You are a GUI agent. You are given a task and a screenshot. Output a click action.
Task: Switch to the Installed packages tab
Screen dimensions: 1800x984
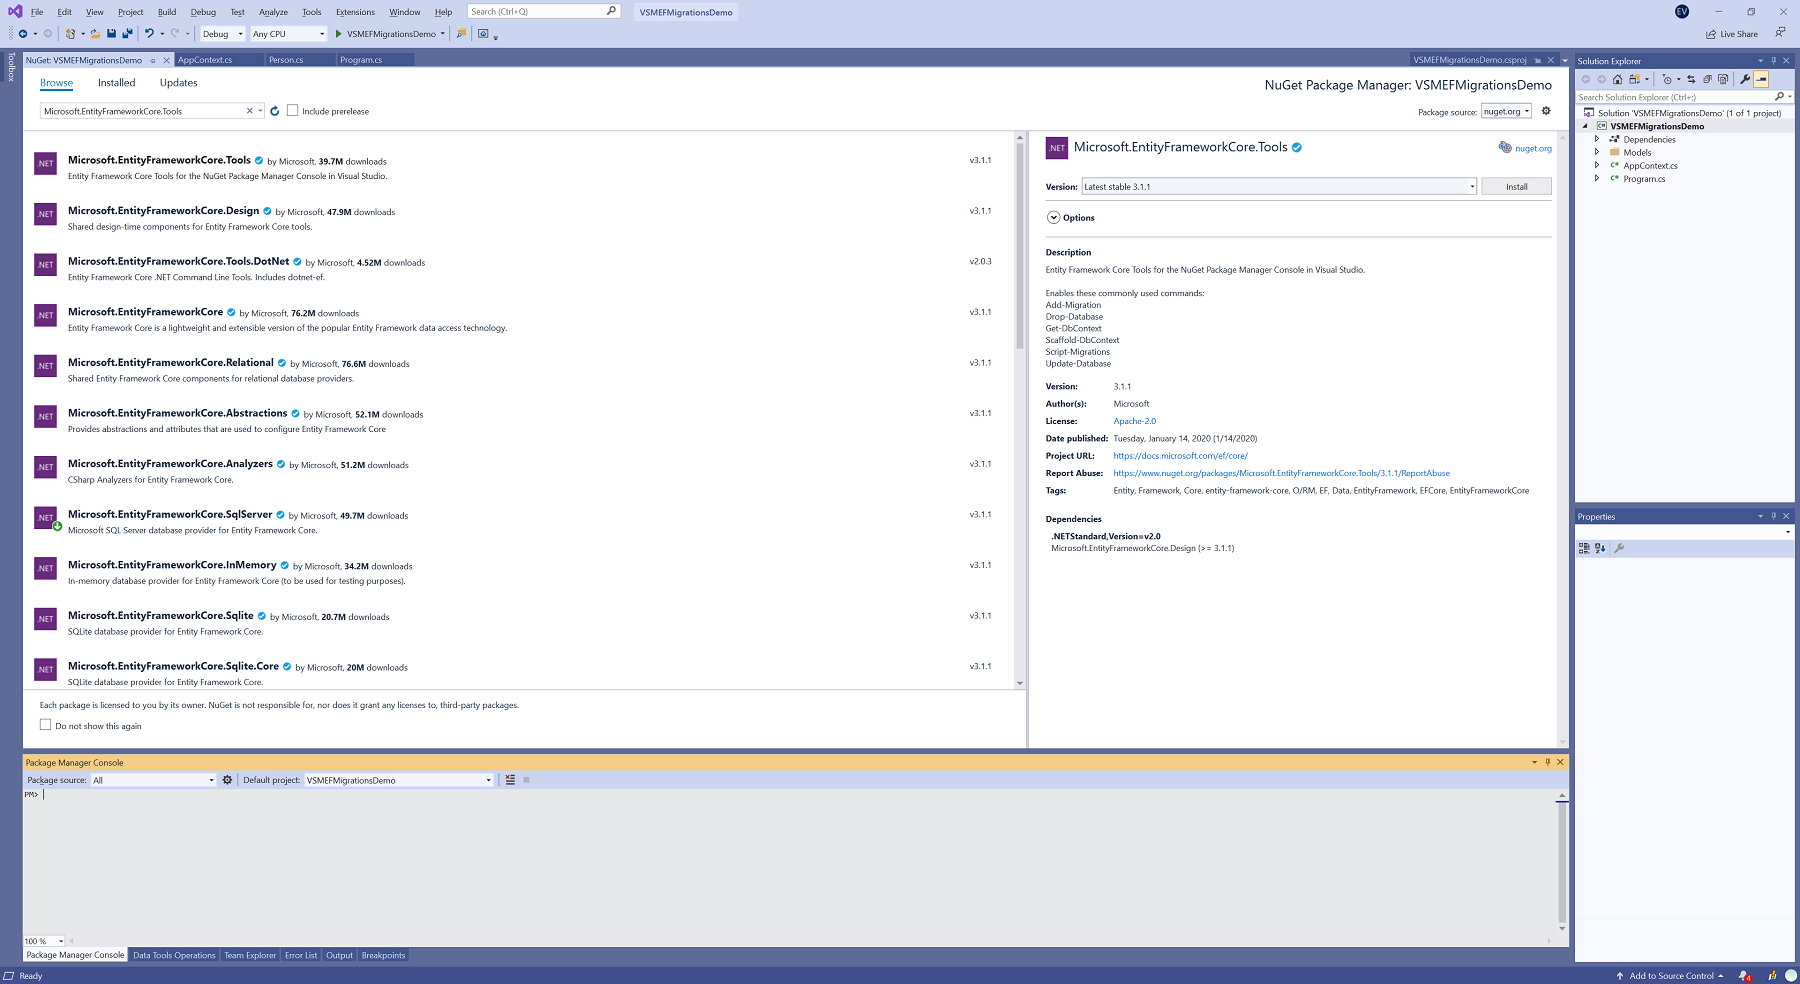point(116,83)
